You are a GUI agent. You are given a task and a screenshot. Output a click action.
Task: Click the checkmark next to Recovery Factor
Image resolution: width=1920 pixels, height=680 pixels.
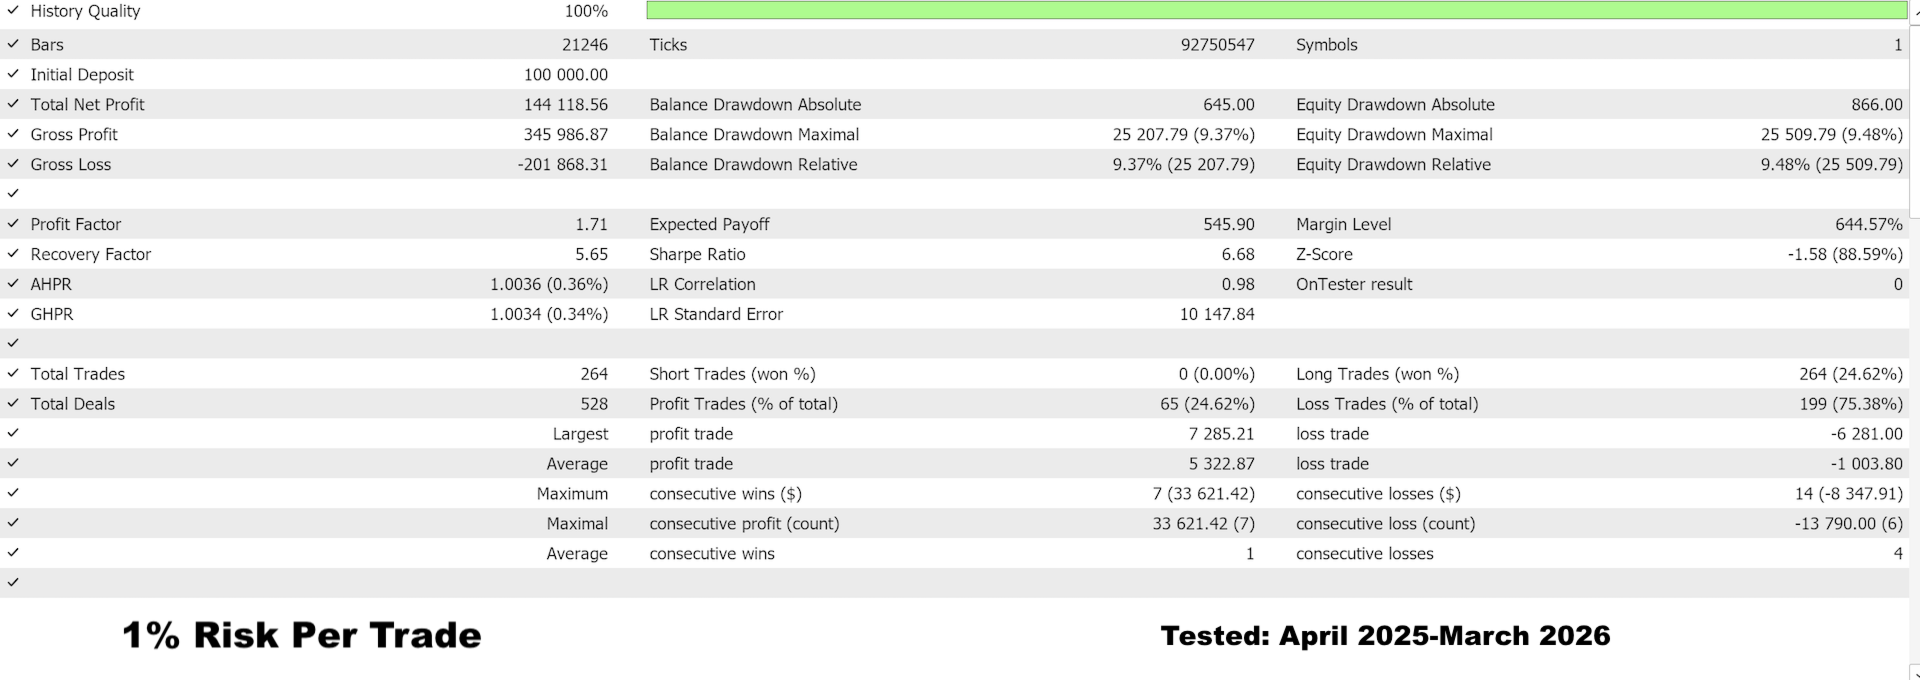[13, 254]
